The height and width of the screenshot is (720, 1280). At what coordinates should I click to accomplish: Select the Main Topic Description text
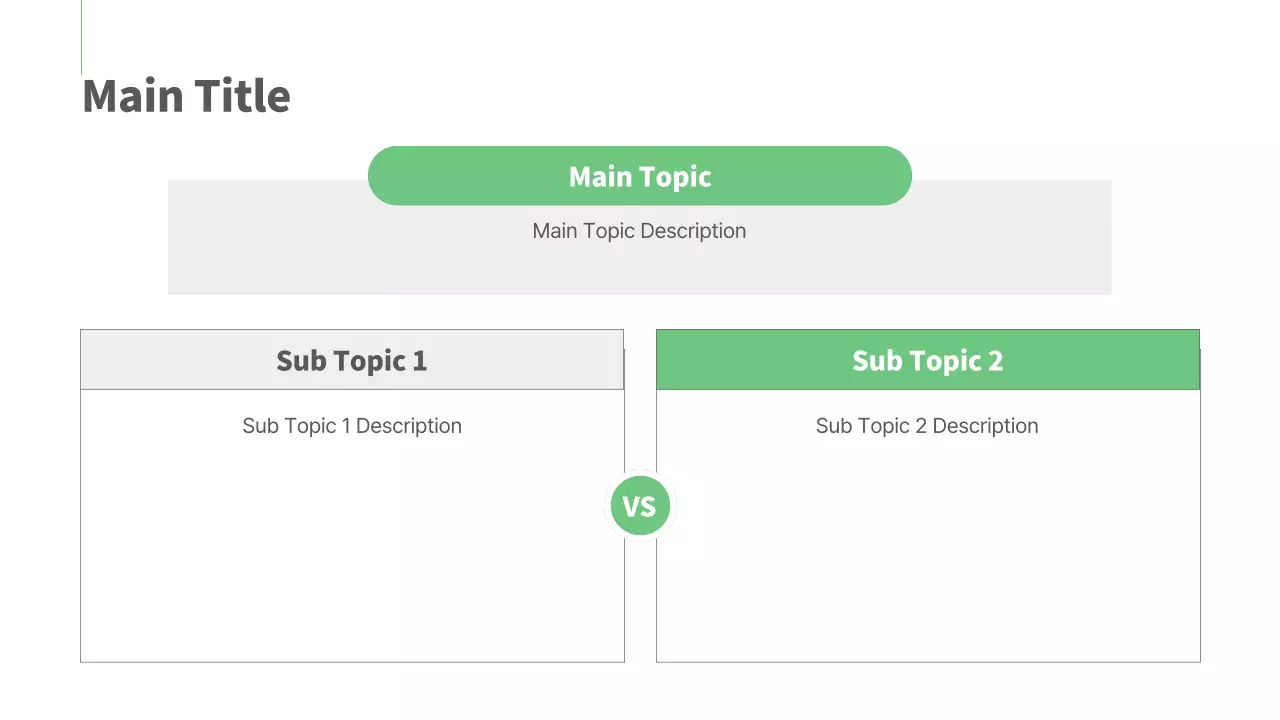pyautogui.click(x=639, y=231)
